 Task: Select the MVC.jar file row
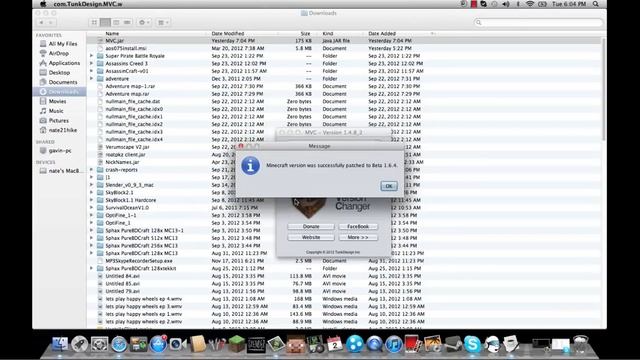tap(344, 41)
